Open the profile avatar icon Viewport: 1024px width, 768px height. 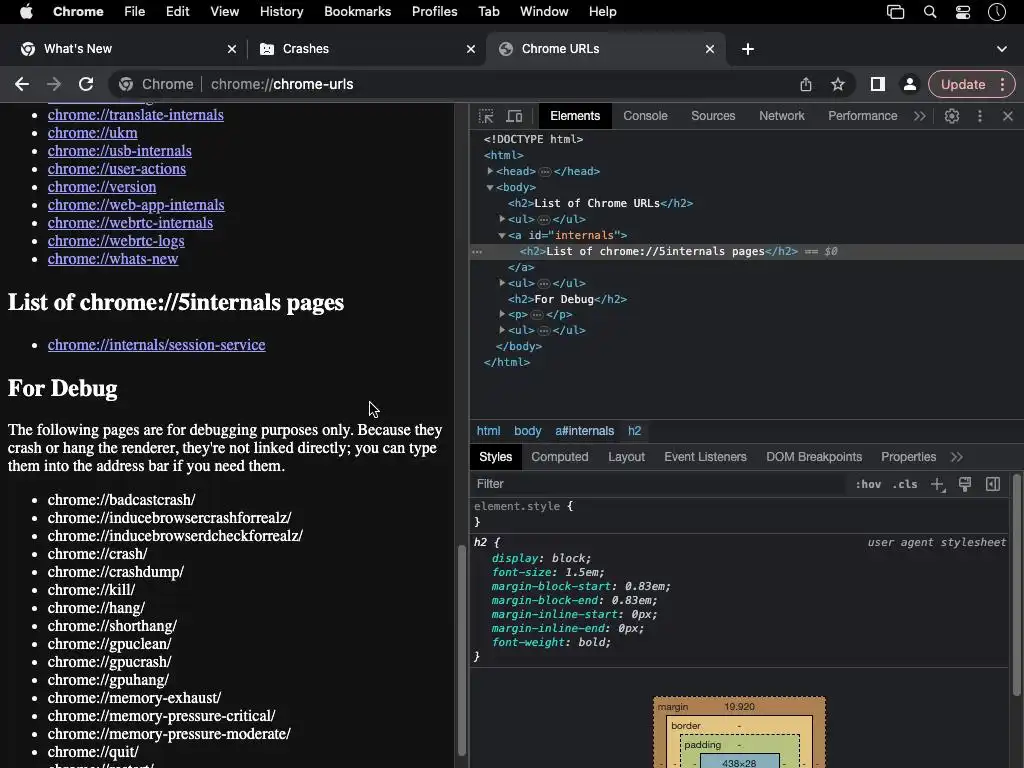tap(909, 84)
